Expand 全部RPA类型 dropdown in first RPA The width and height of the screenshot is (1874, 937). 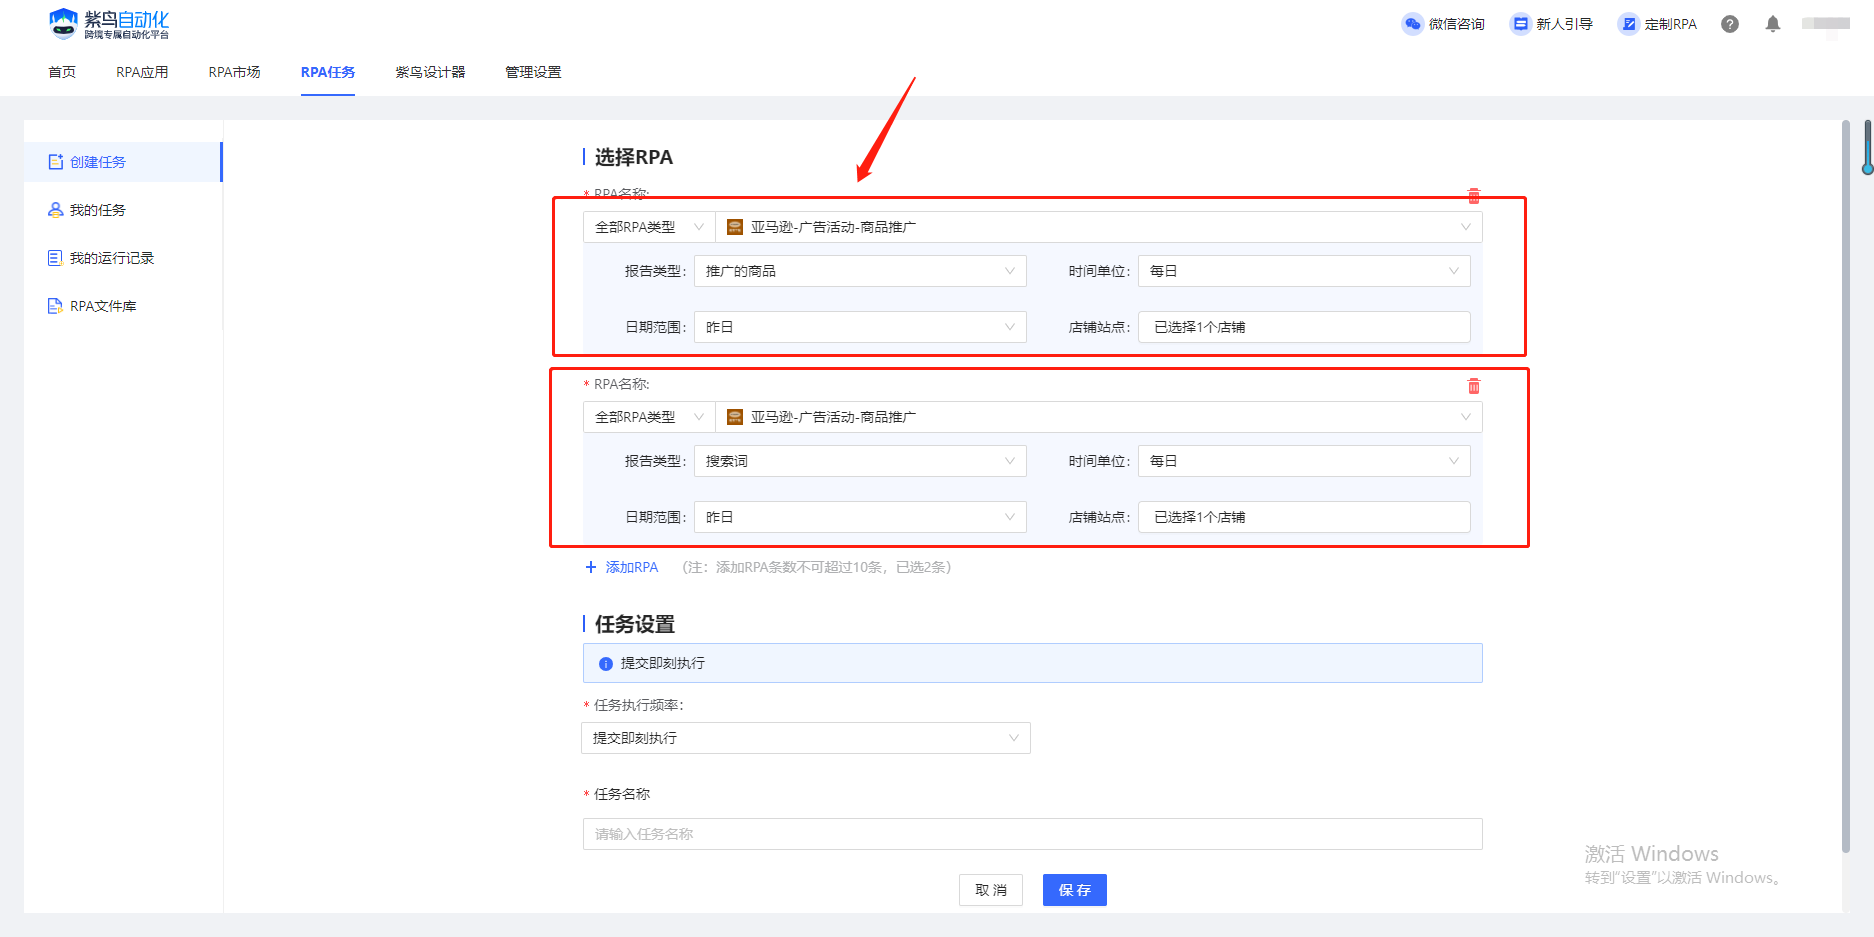tap(649, 227)
